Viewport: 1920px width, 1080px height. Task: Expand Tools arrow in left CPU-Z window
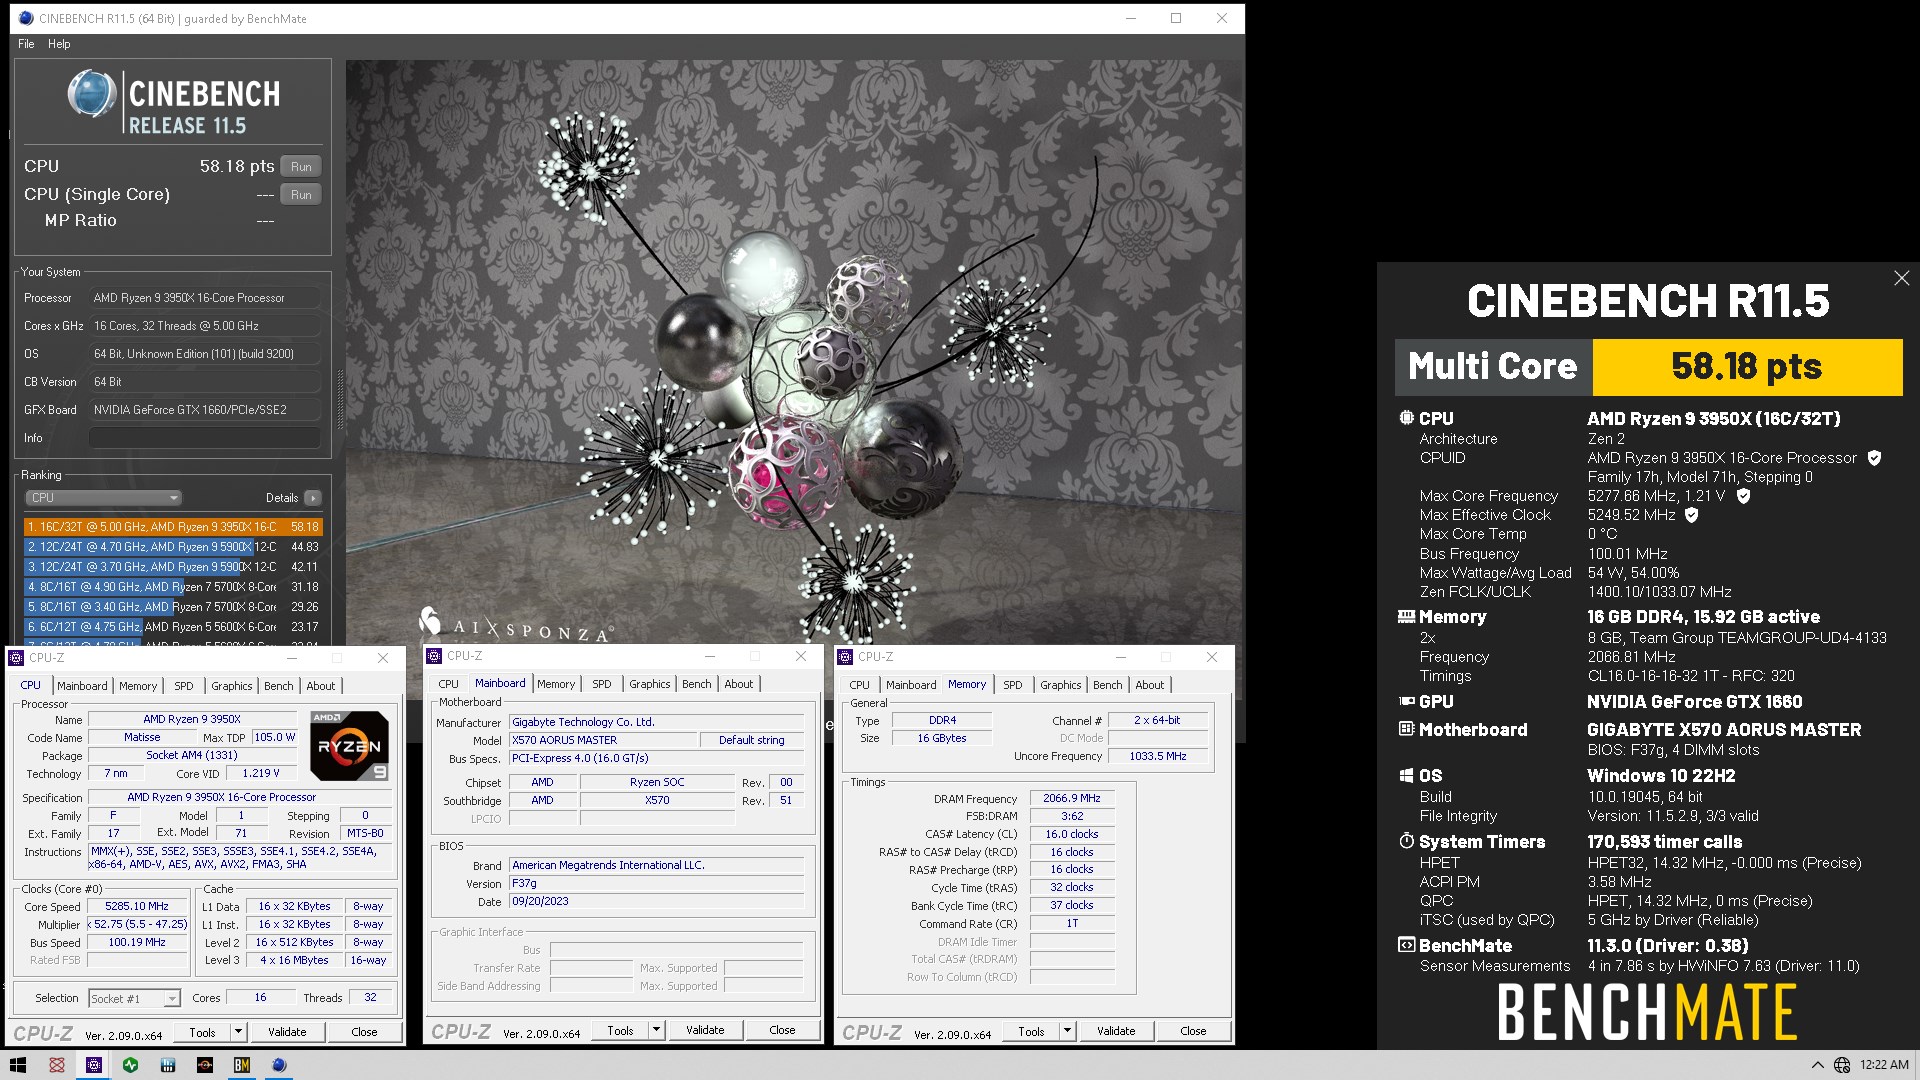click(238, 1032)
